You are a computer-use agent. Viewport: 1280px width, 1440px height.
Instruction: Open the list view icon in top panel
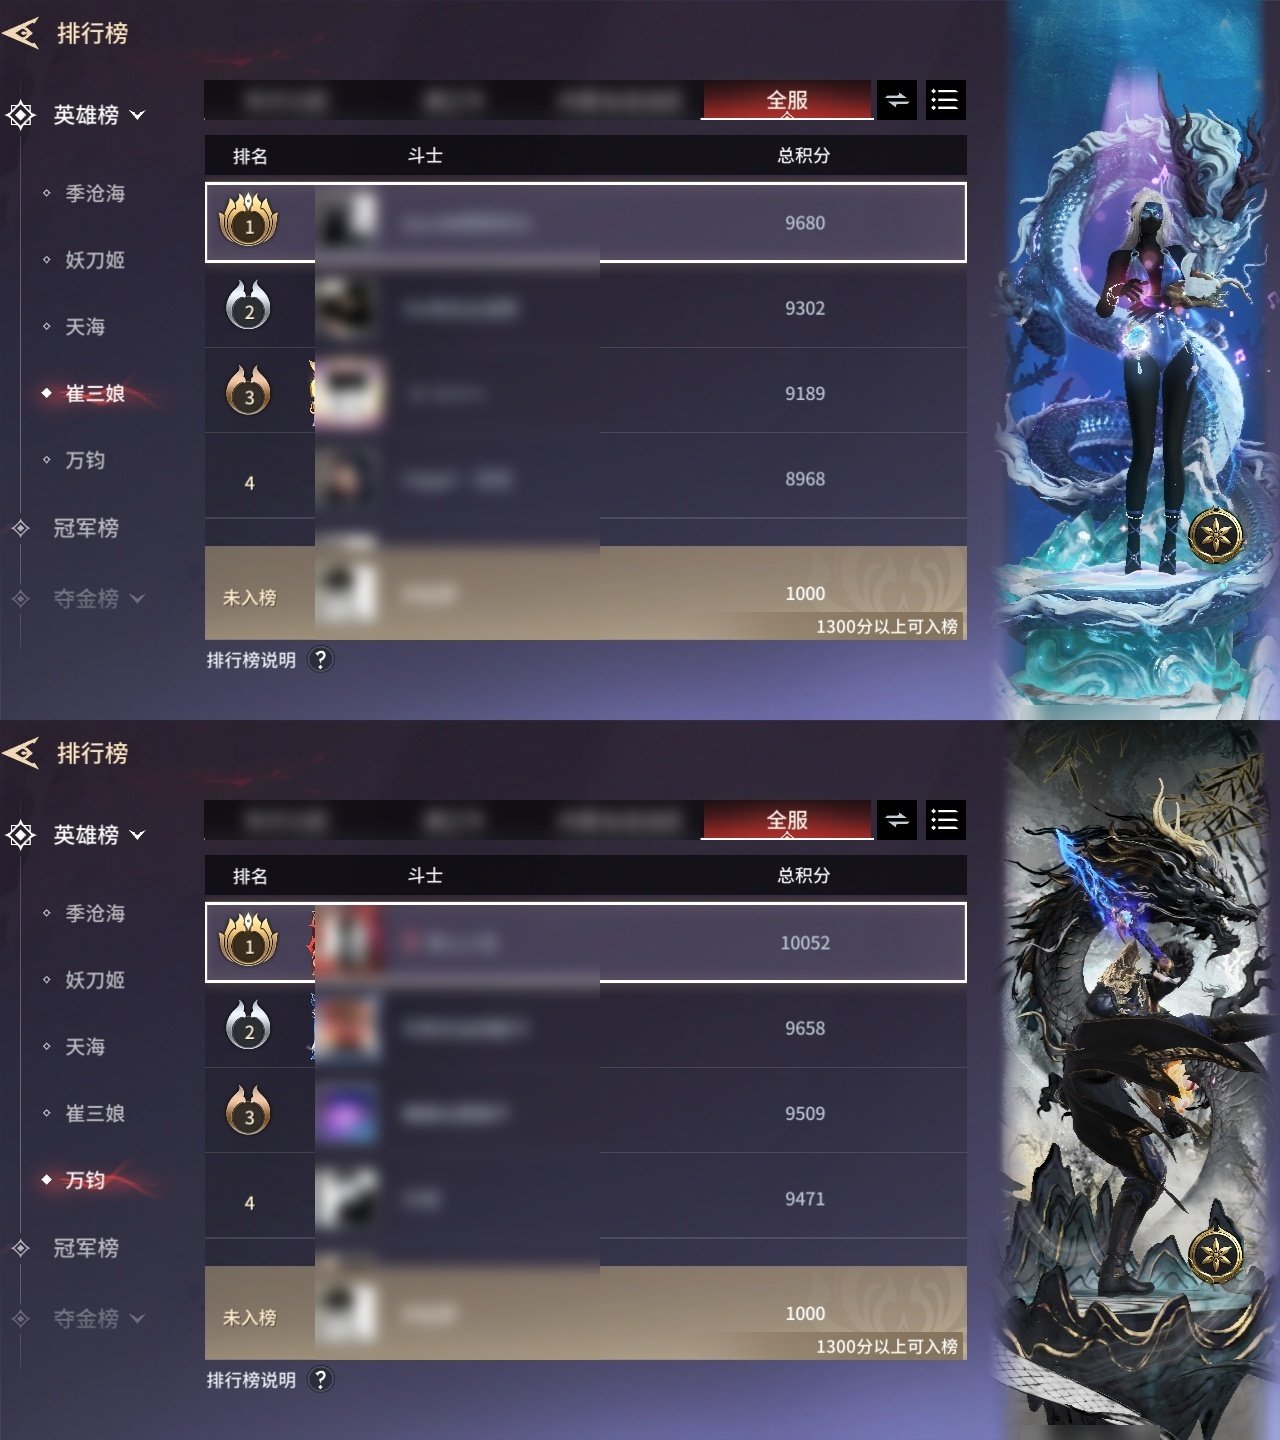(x=945, y=100)
